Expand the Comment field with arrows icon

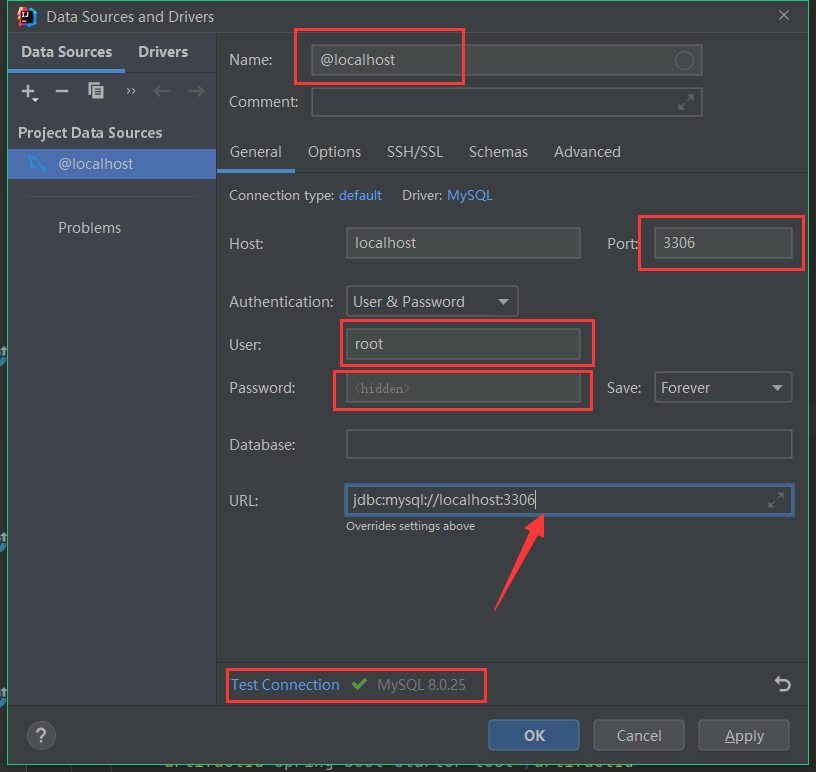686,102
